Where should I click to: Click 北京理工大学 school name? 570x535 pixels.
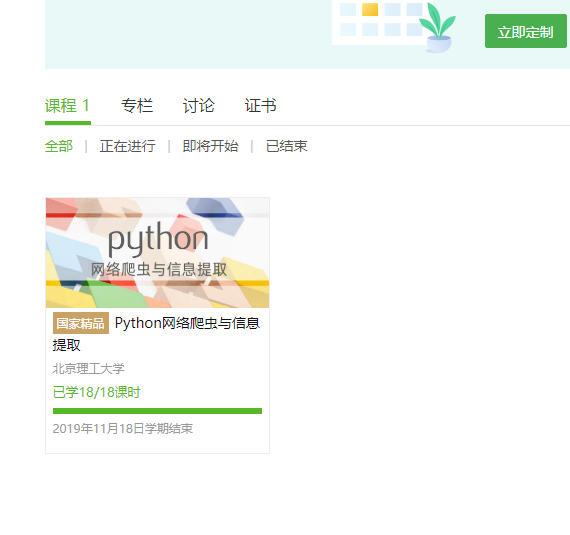(88, 369)
